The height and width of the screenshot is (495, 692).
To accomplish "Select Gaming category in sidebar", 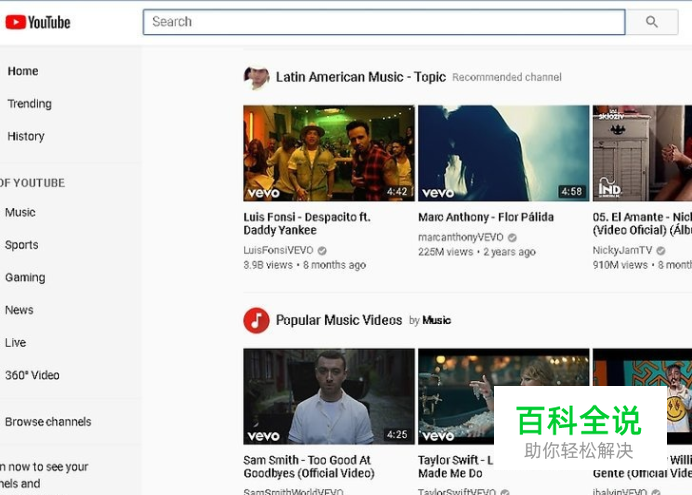I will tap(25, 278).
